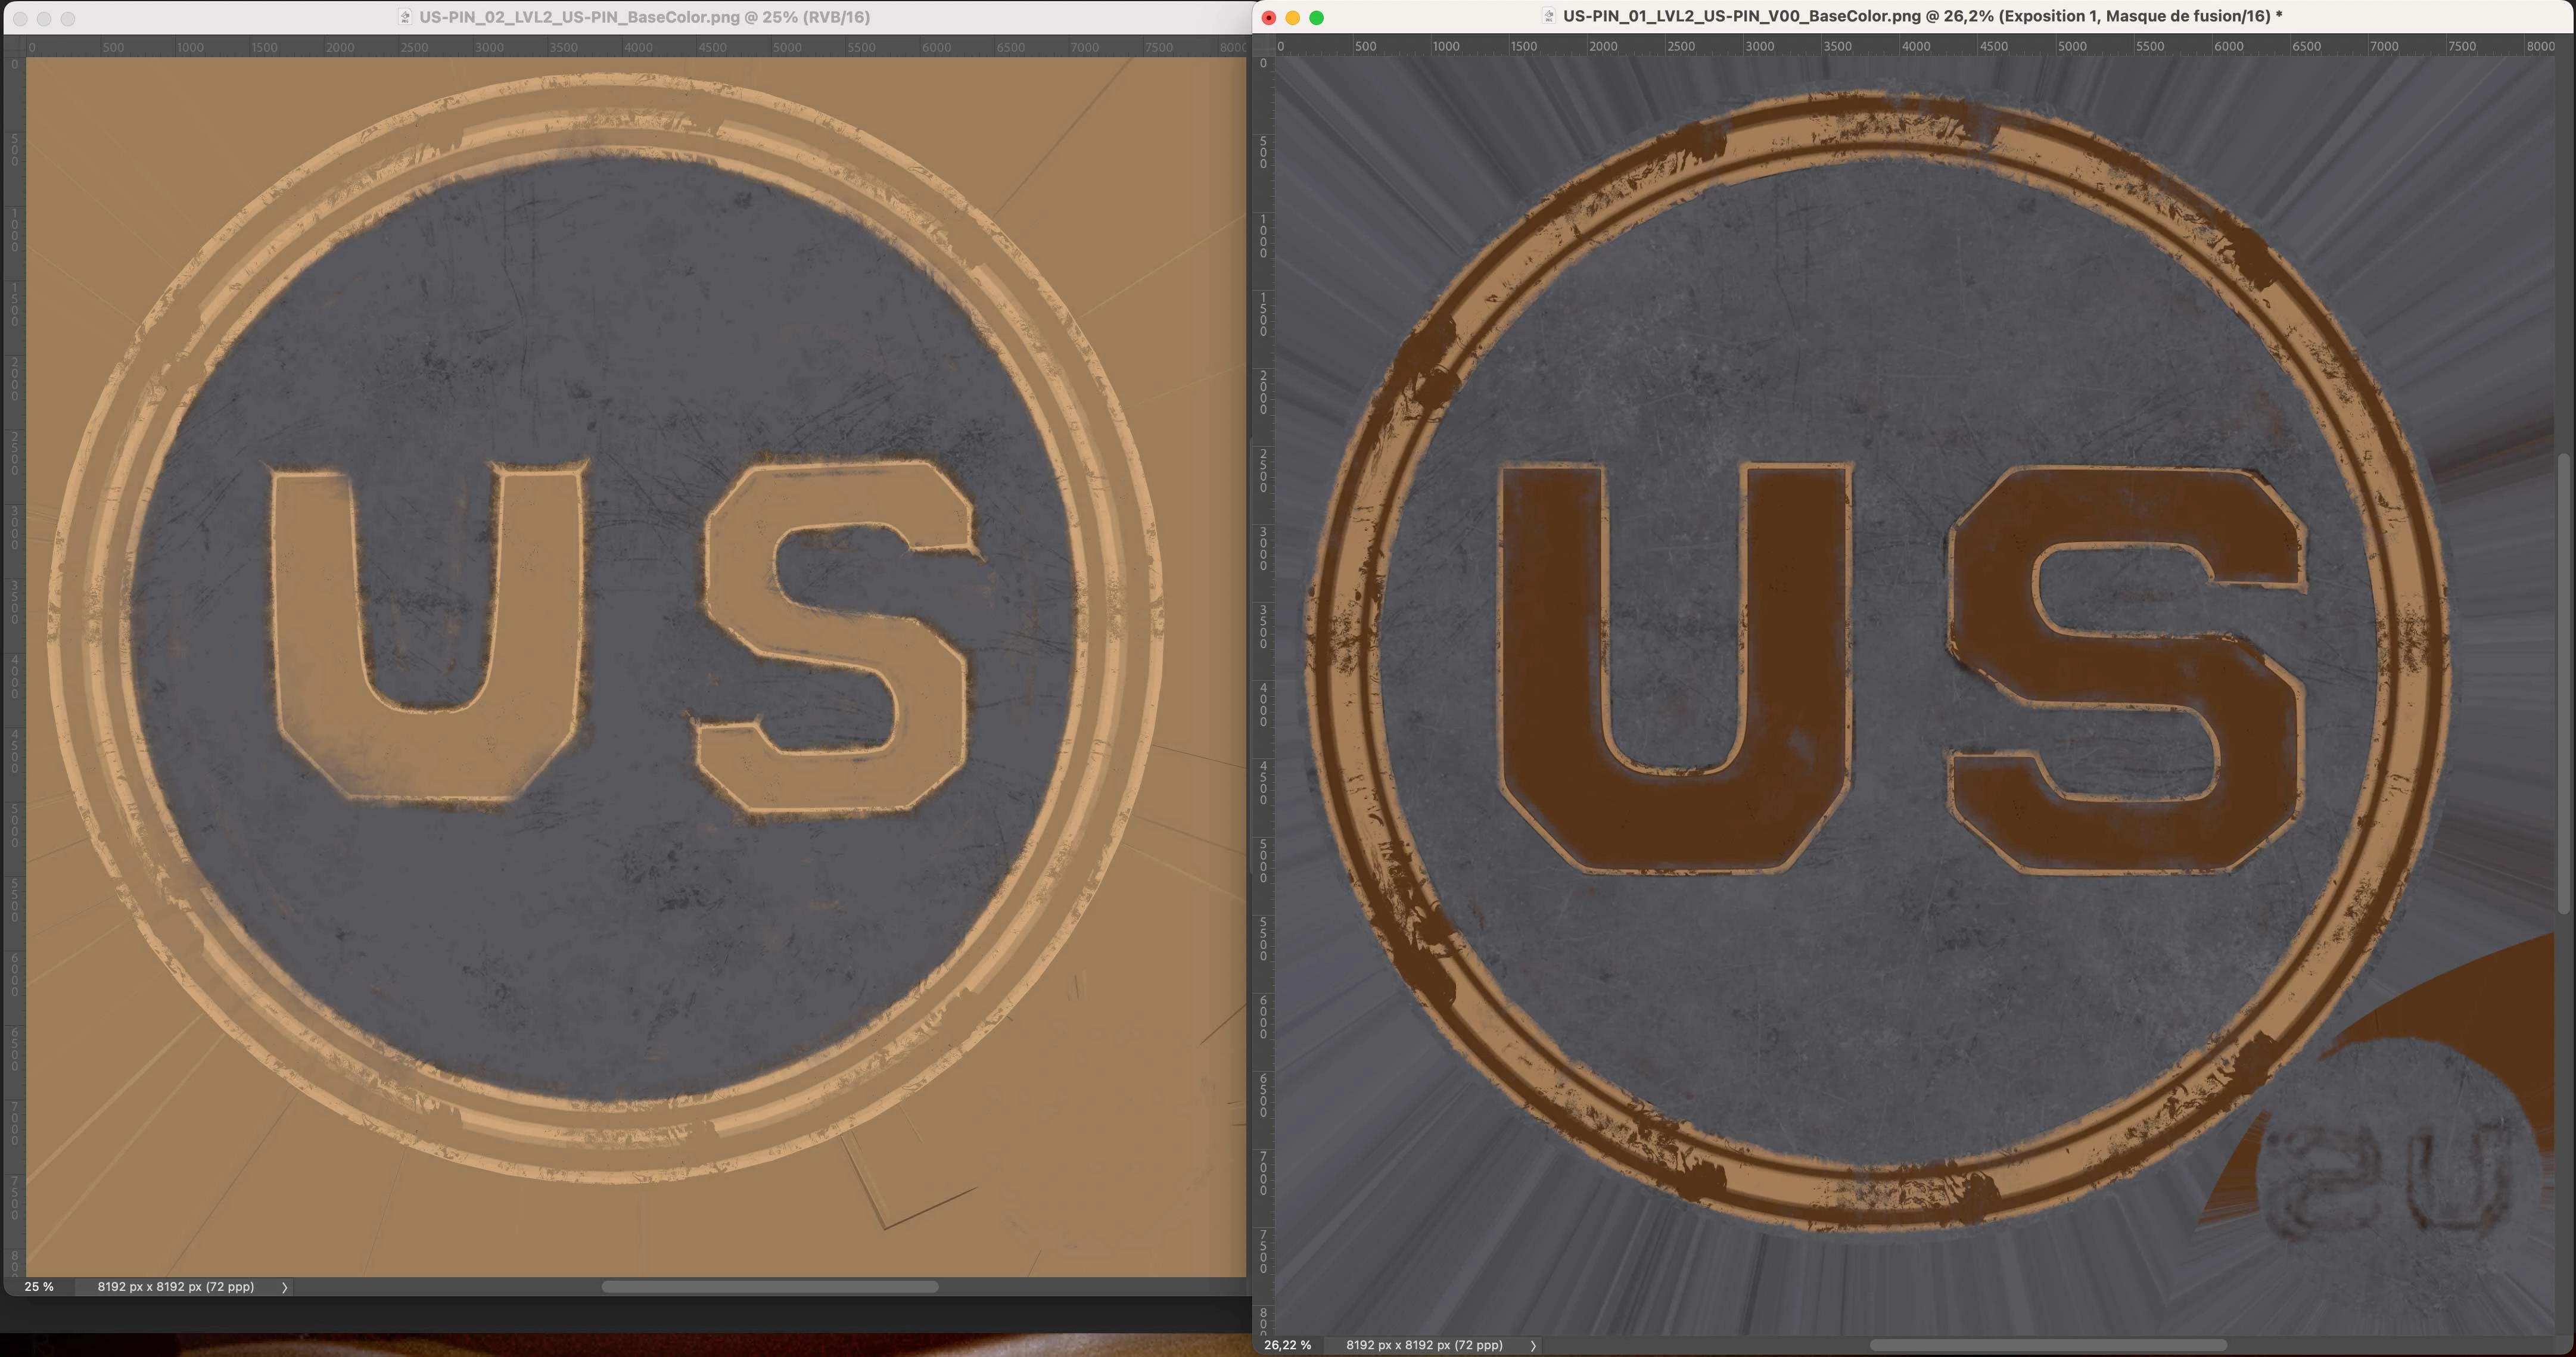Screen dimensions: 2576x1357
Task: Expand status bar chevron in US-PIN_01 window
Action: tap(1533, 1345)
